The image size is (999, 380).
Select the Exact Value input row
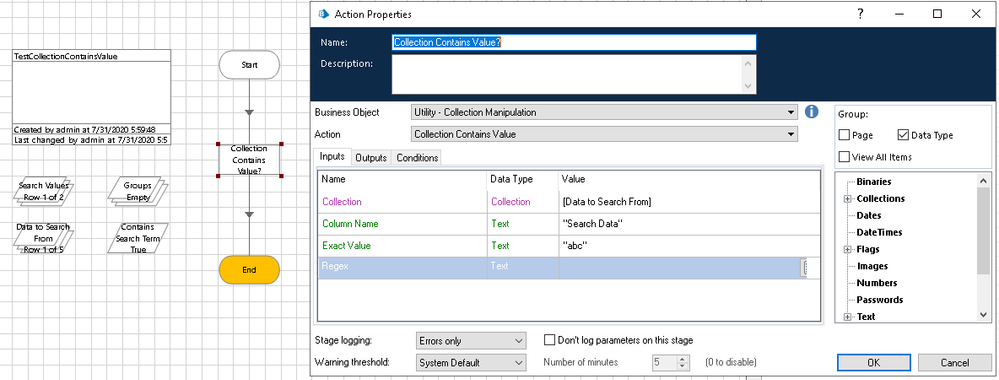(403, 246)
